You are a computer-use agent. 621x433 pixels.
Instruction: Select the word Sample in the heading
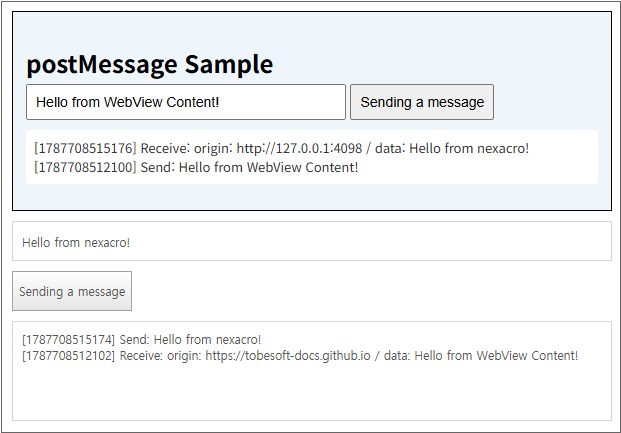(x=229, y=65)
